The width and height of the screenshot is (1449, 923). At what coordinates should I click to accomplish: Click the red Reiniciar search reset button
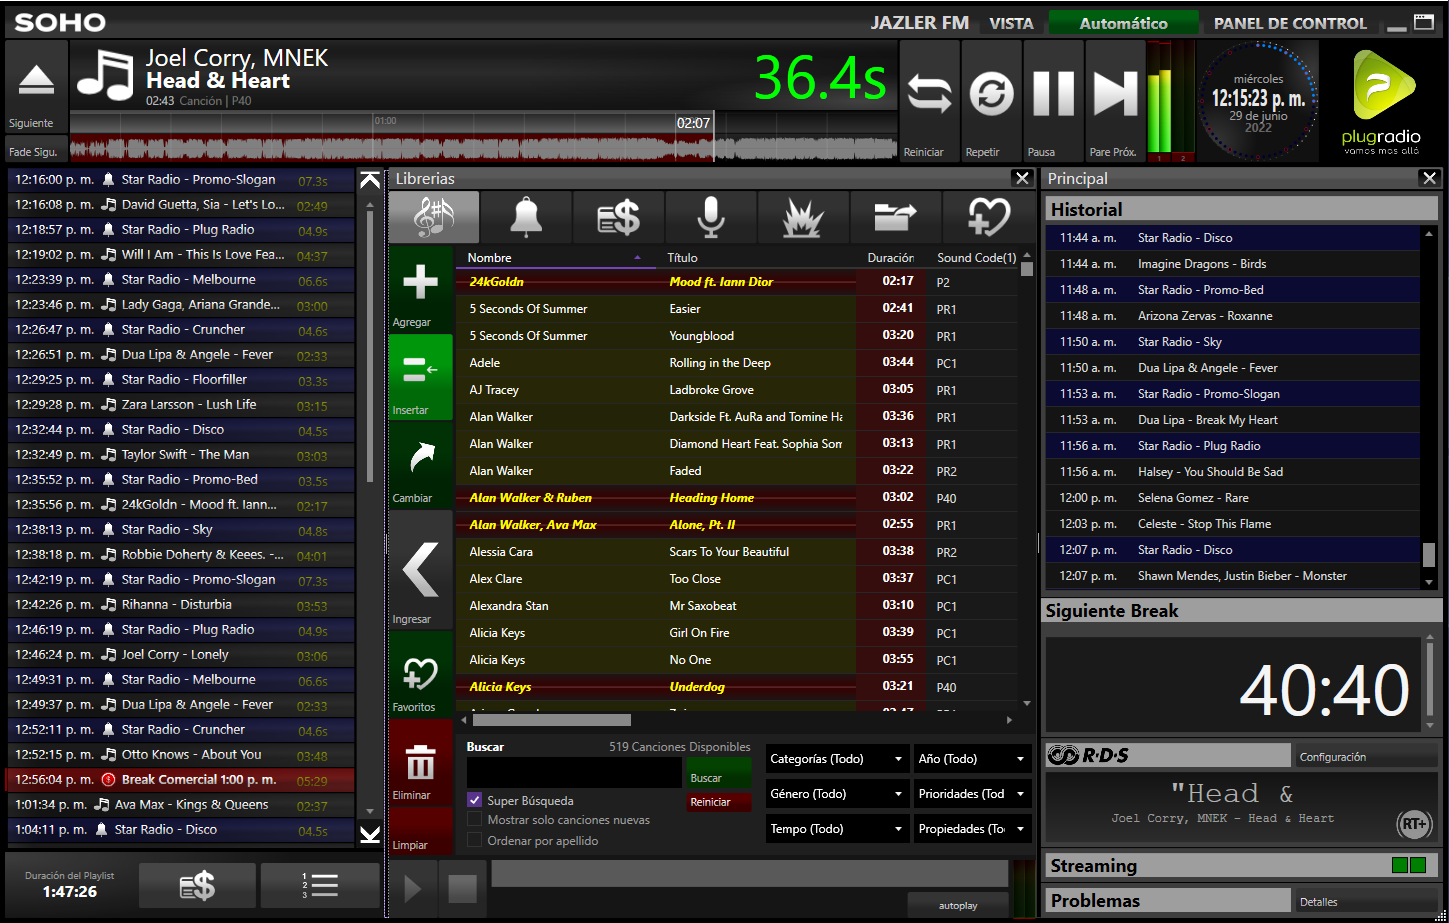pos(718,802)
